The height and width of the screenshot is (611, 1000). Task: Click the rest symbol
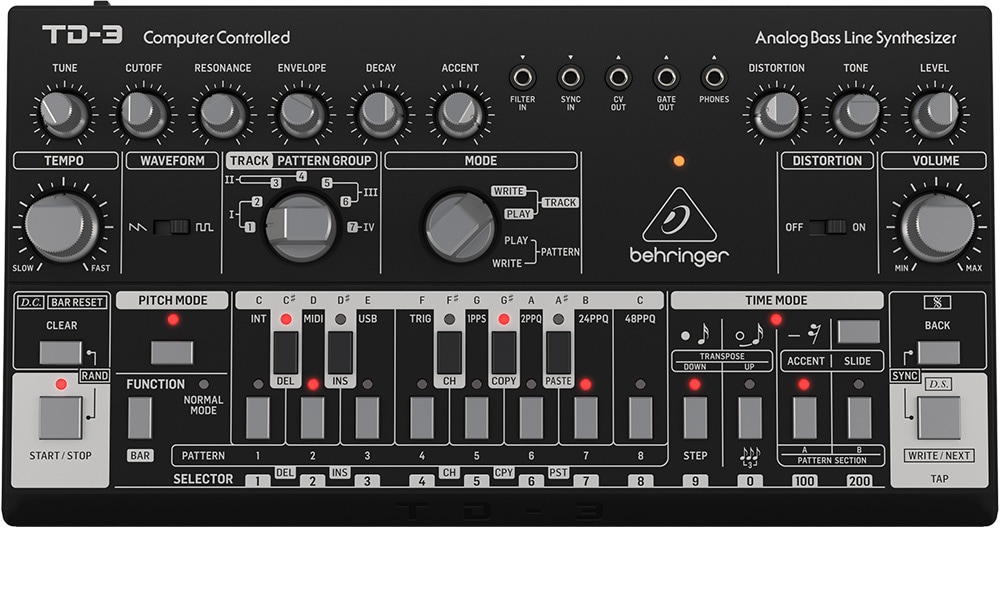(805, 334)
